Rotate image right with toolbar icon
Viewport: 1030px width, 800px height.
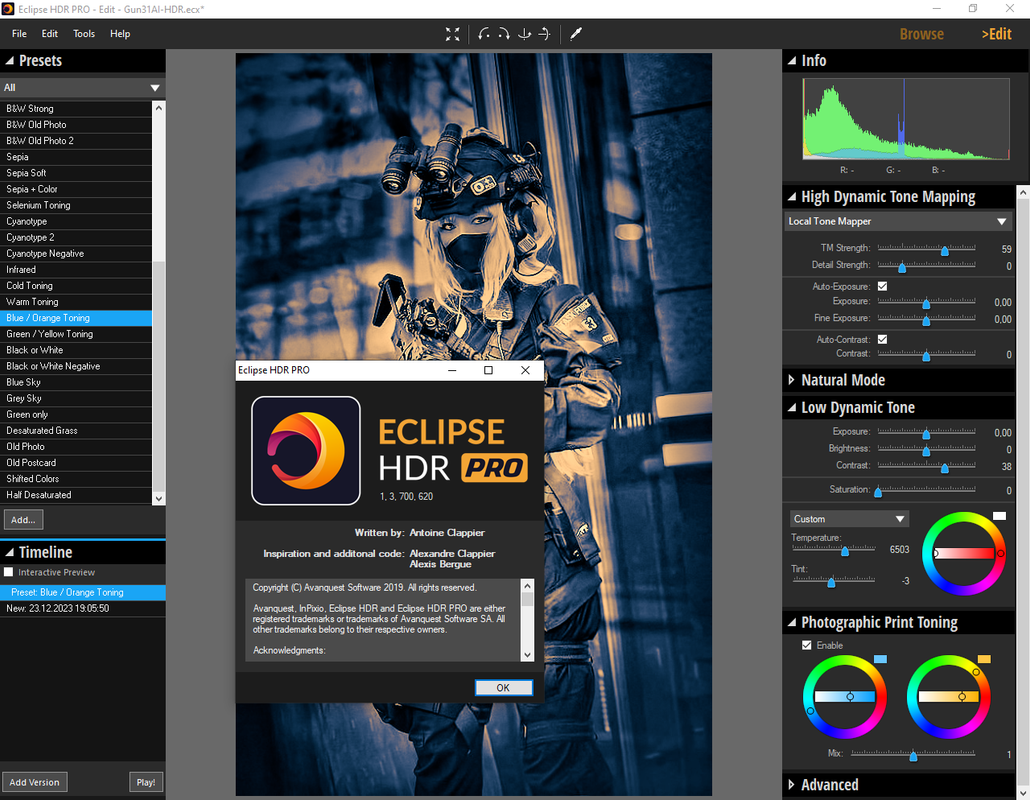tap(504, 34)
